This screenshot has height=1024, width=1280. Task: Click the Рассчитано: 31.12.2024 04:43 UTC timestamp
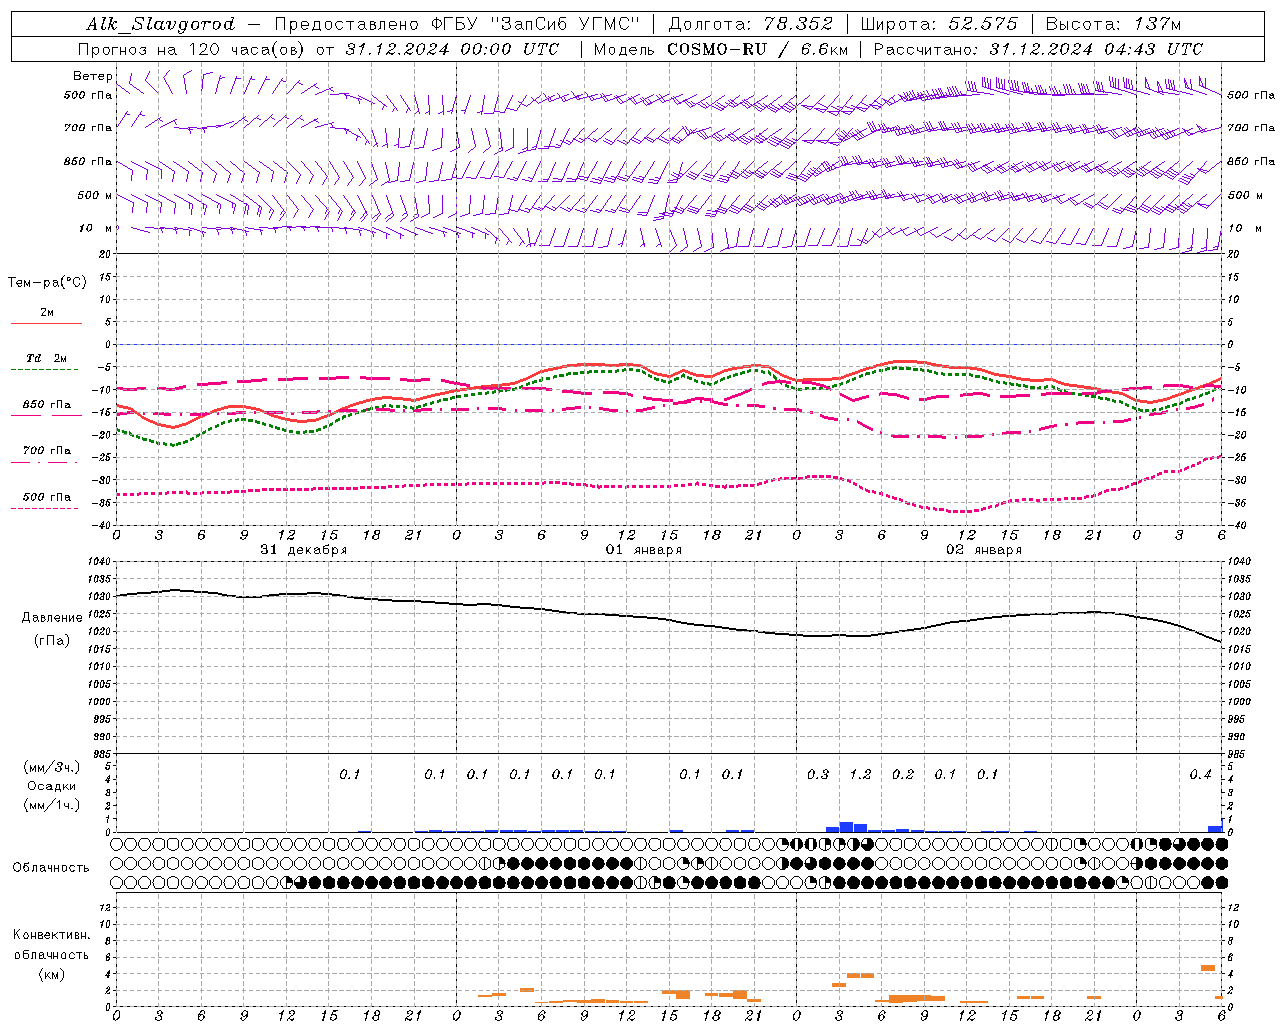tap(1038, 49)
